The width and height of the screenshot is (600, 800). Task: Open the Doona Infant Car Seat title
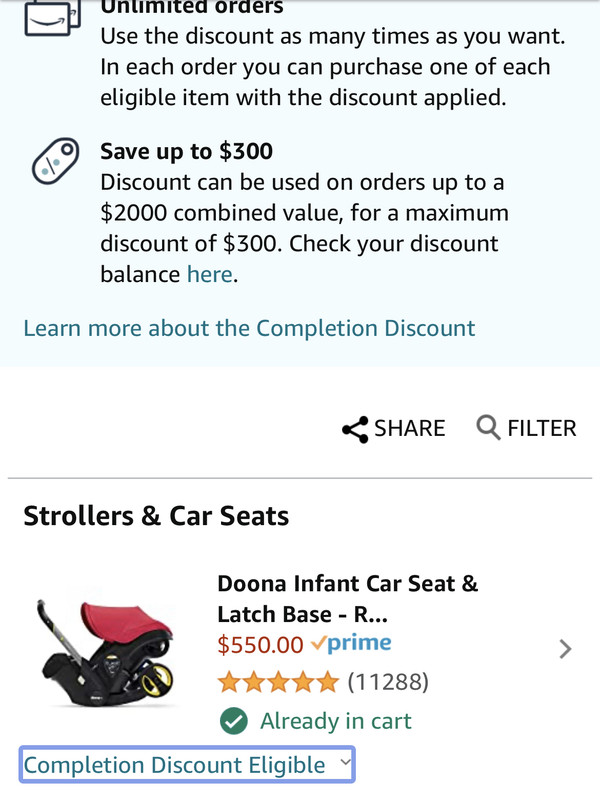[347, 598]
